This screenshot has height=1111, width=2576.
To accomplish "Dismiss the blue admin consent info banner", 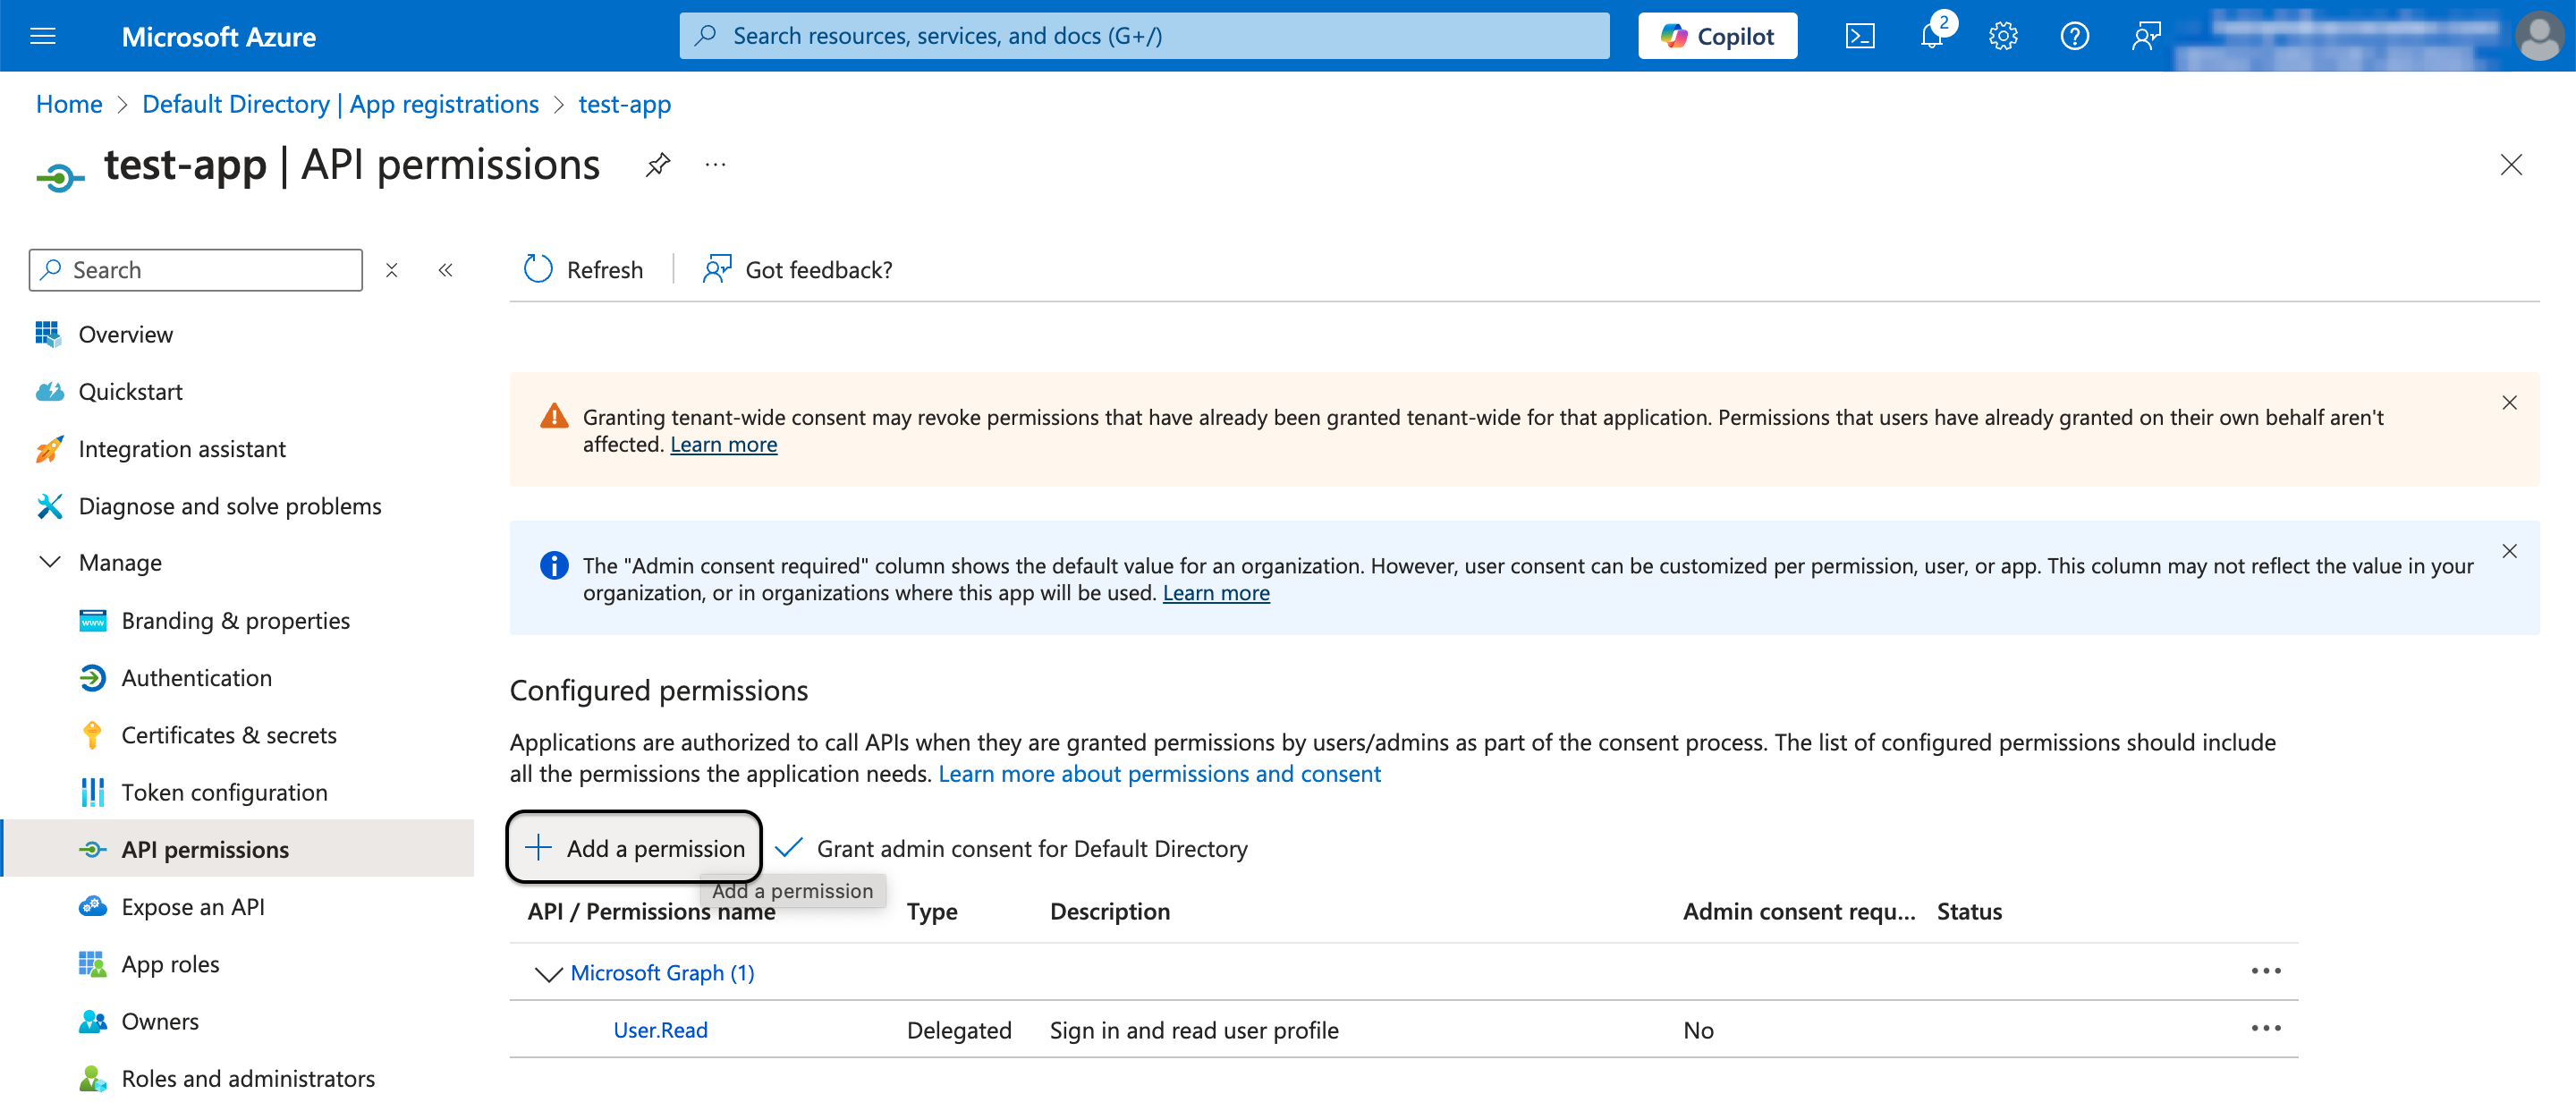I will click(x=2509, y=551).
